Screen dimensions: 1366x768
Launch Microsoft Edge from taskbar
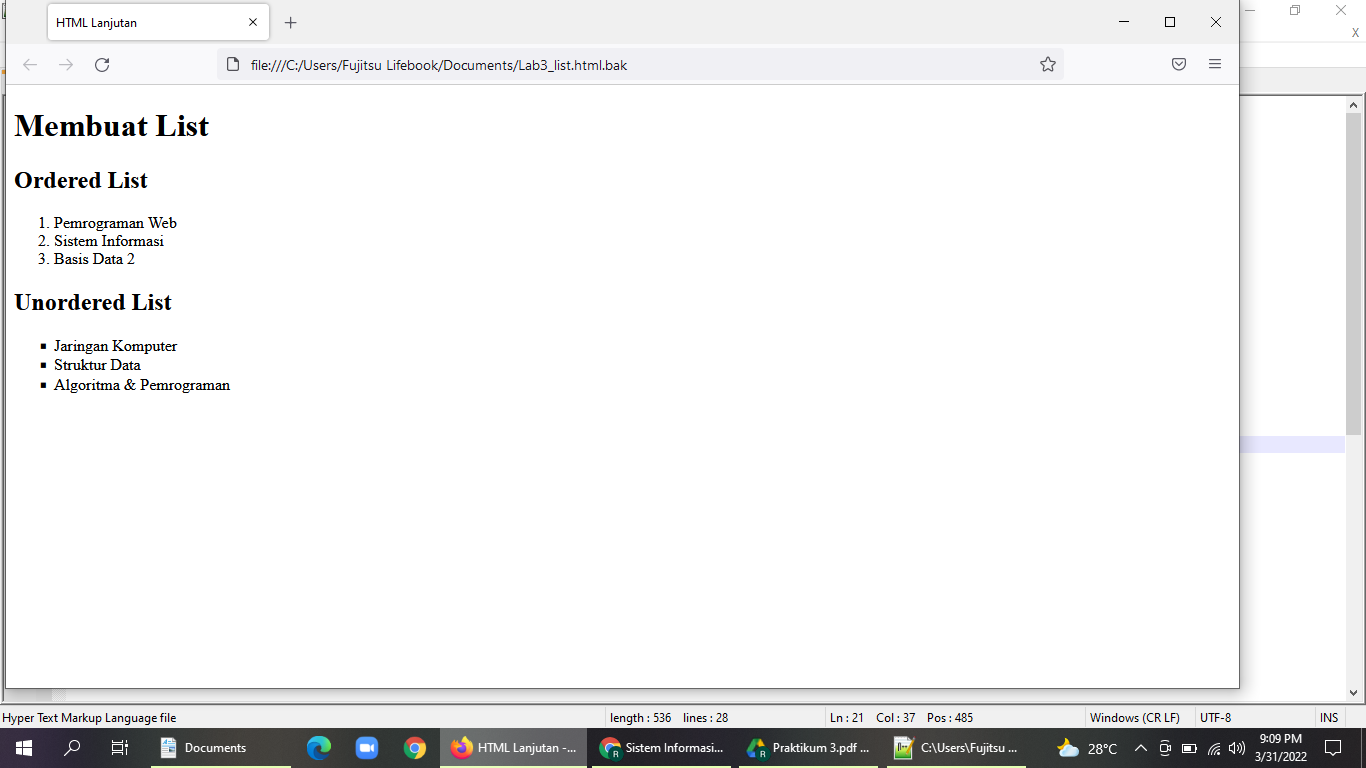pyautogui.click(x=319, y=748)
